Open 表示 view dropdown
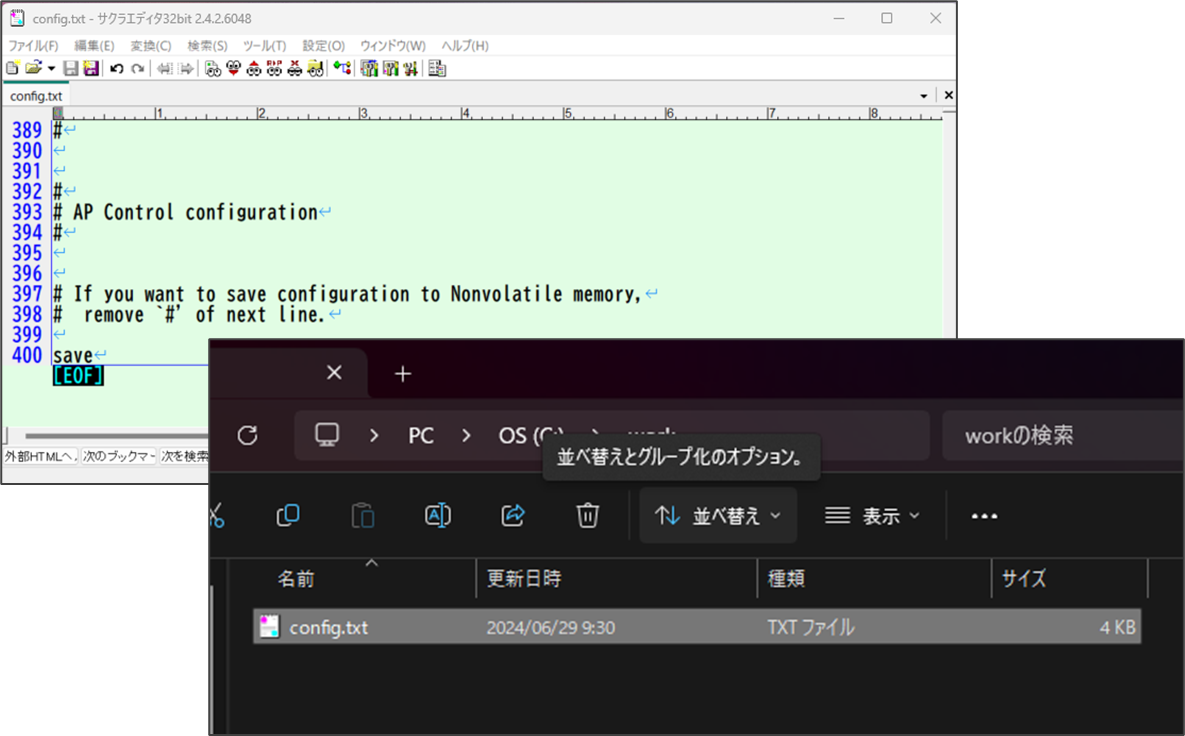This screenshot has width=1185, height=736. [873, 515]
